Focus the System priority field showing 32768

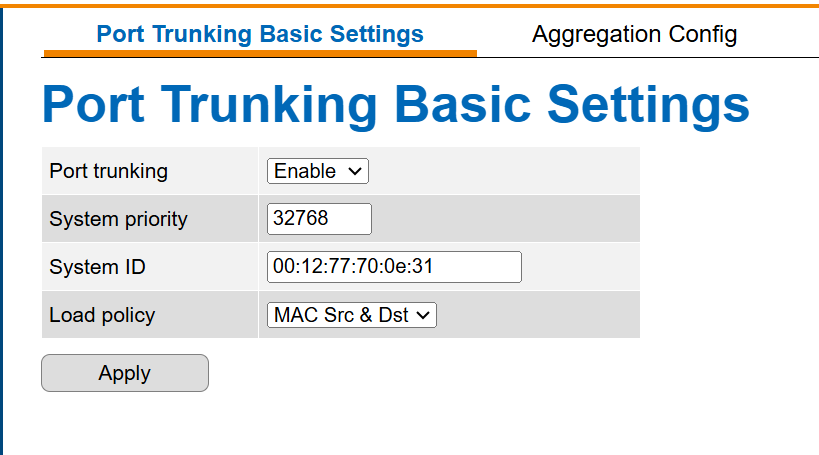[319, 219]
